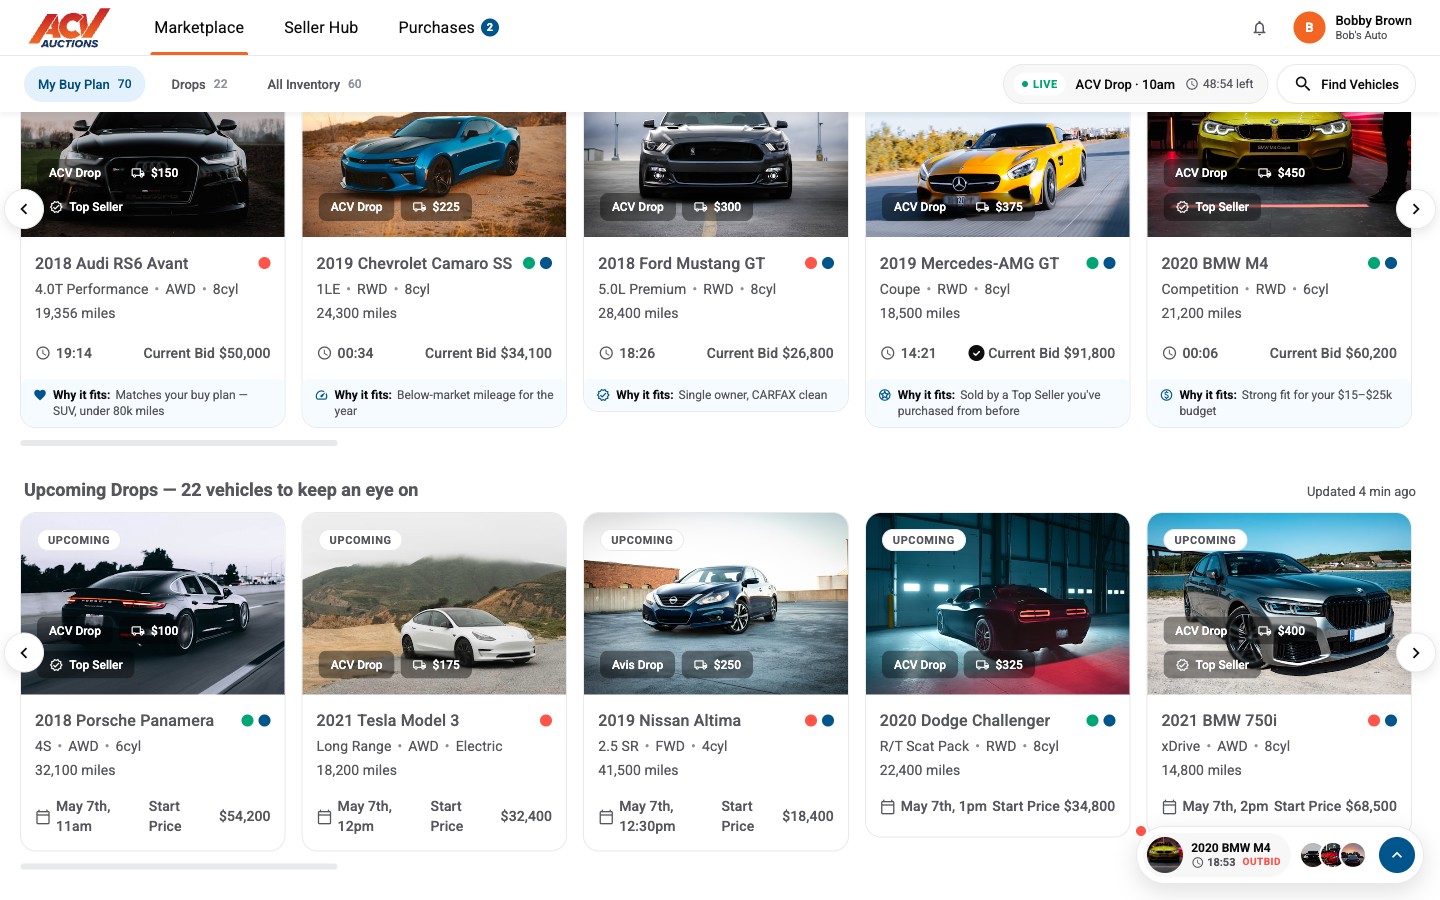Click the $400 transport badge on BMW 750i
Screen dimensions: 1440x900
pyautogui.click(x=1281, y=631)
